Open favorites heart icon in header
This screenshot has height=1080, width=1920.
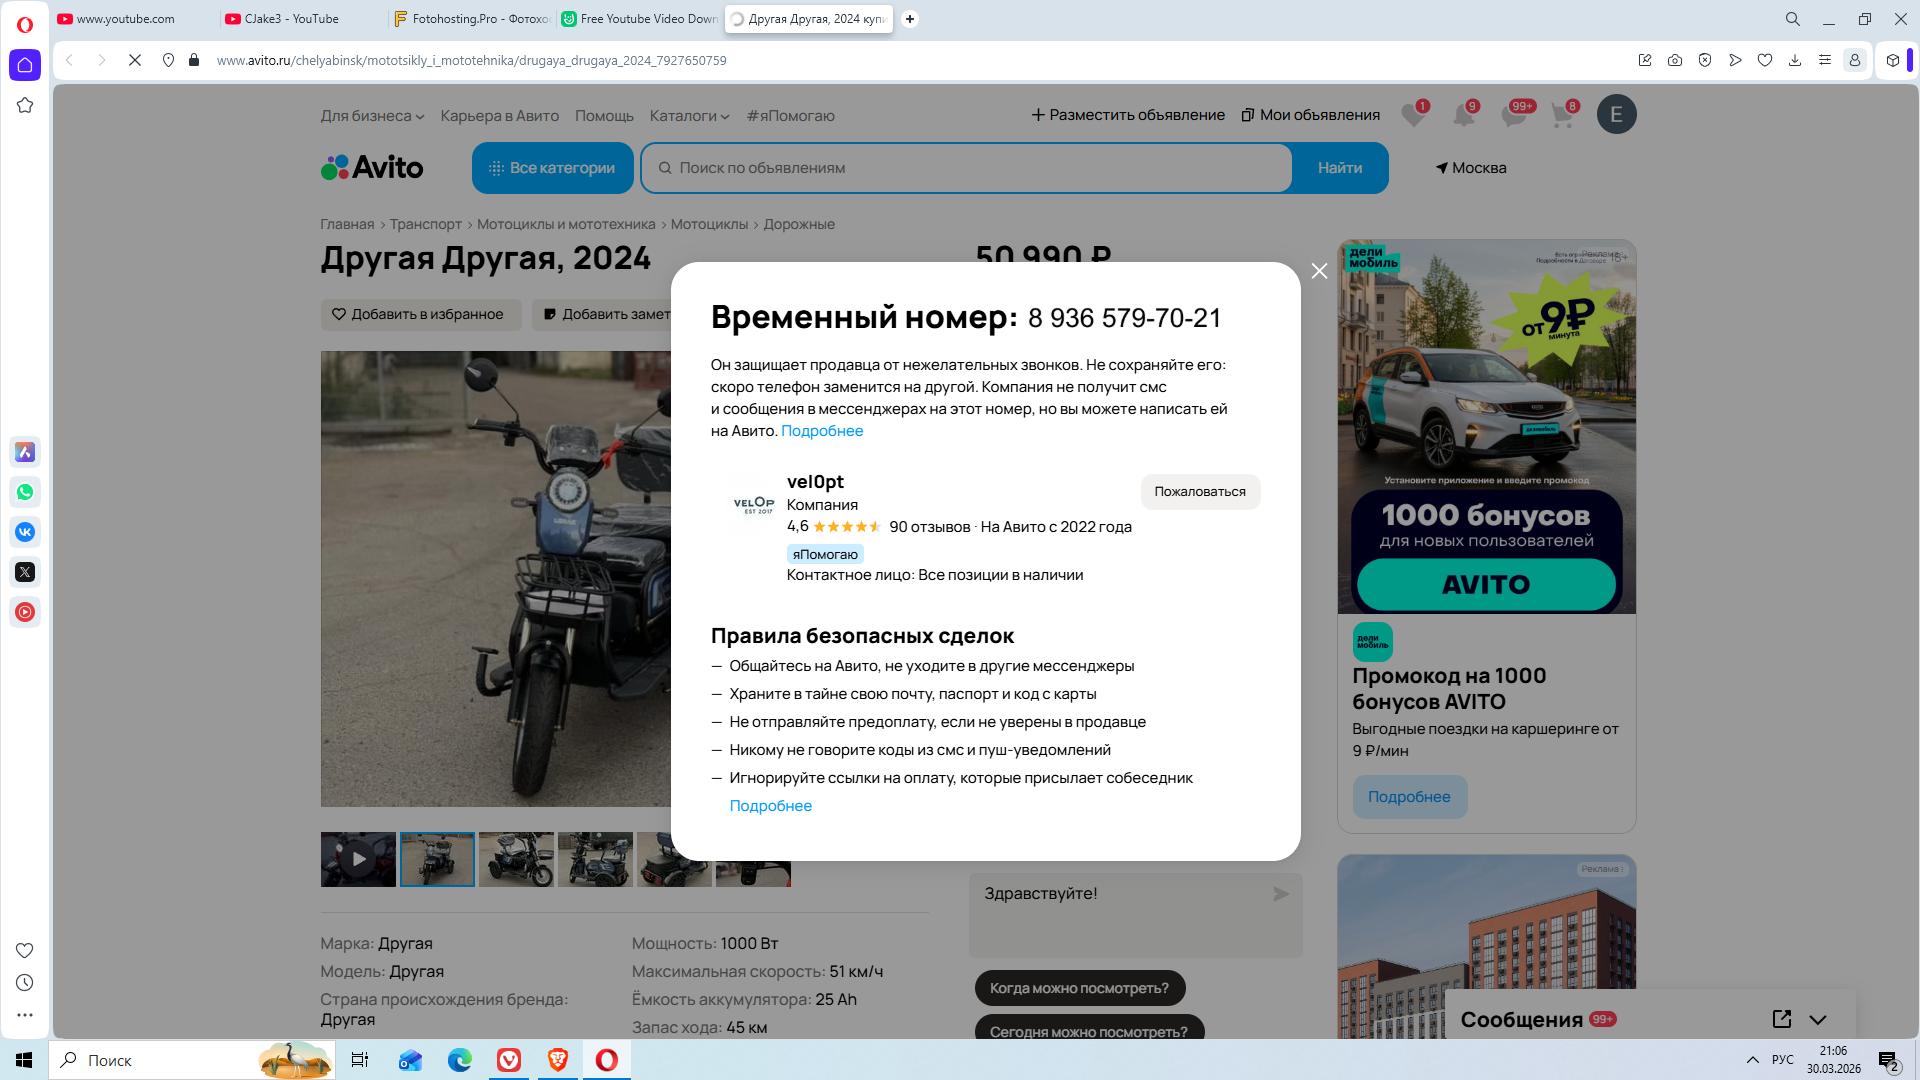click(x=1412, y=115)
